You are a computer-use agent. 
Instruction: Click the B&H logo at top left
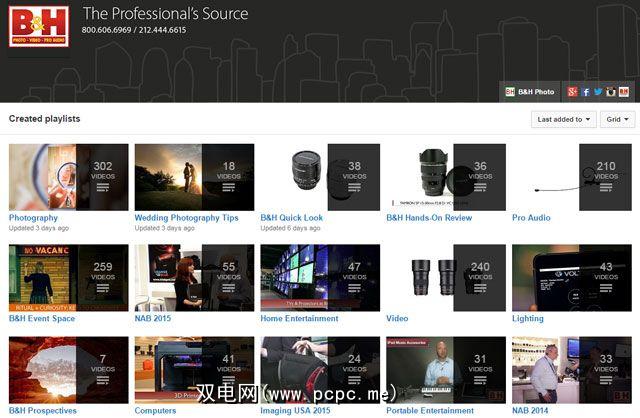pos(36,26)
